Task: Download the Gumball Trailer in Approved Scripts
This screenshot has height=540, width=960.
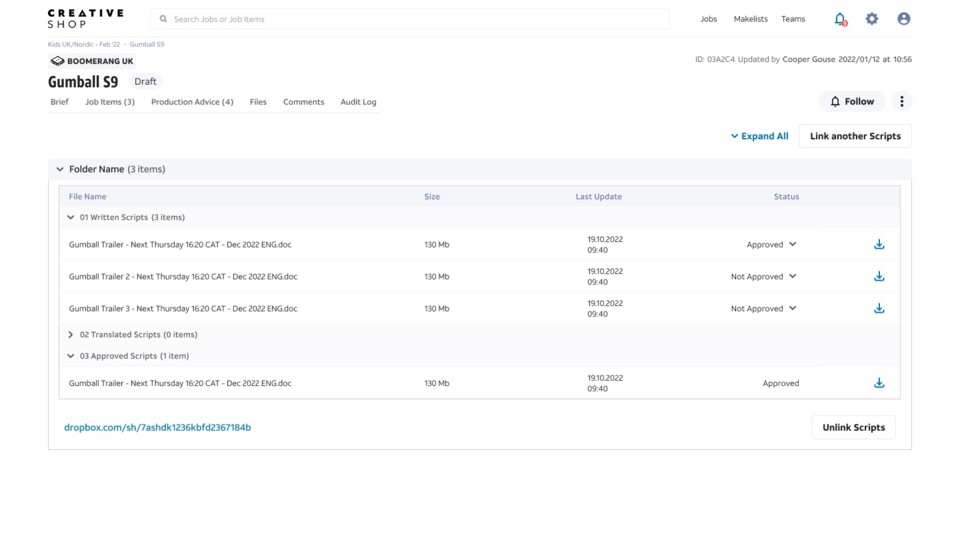Action: click(x=879, y=383)
